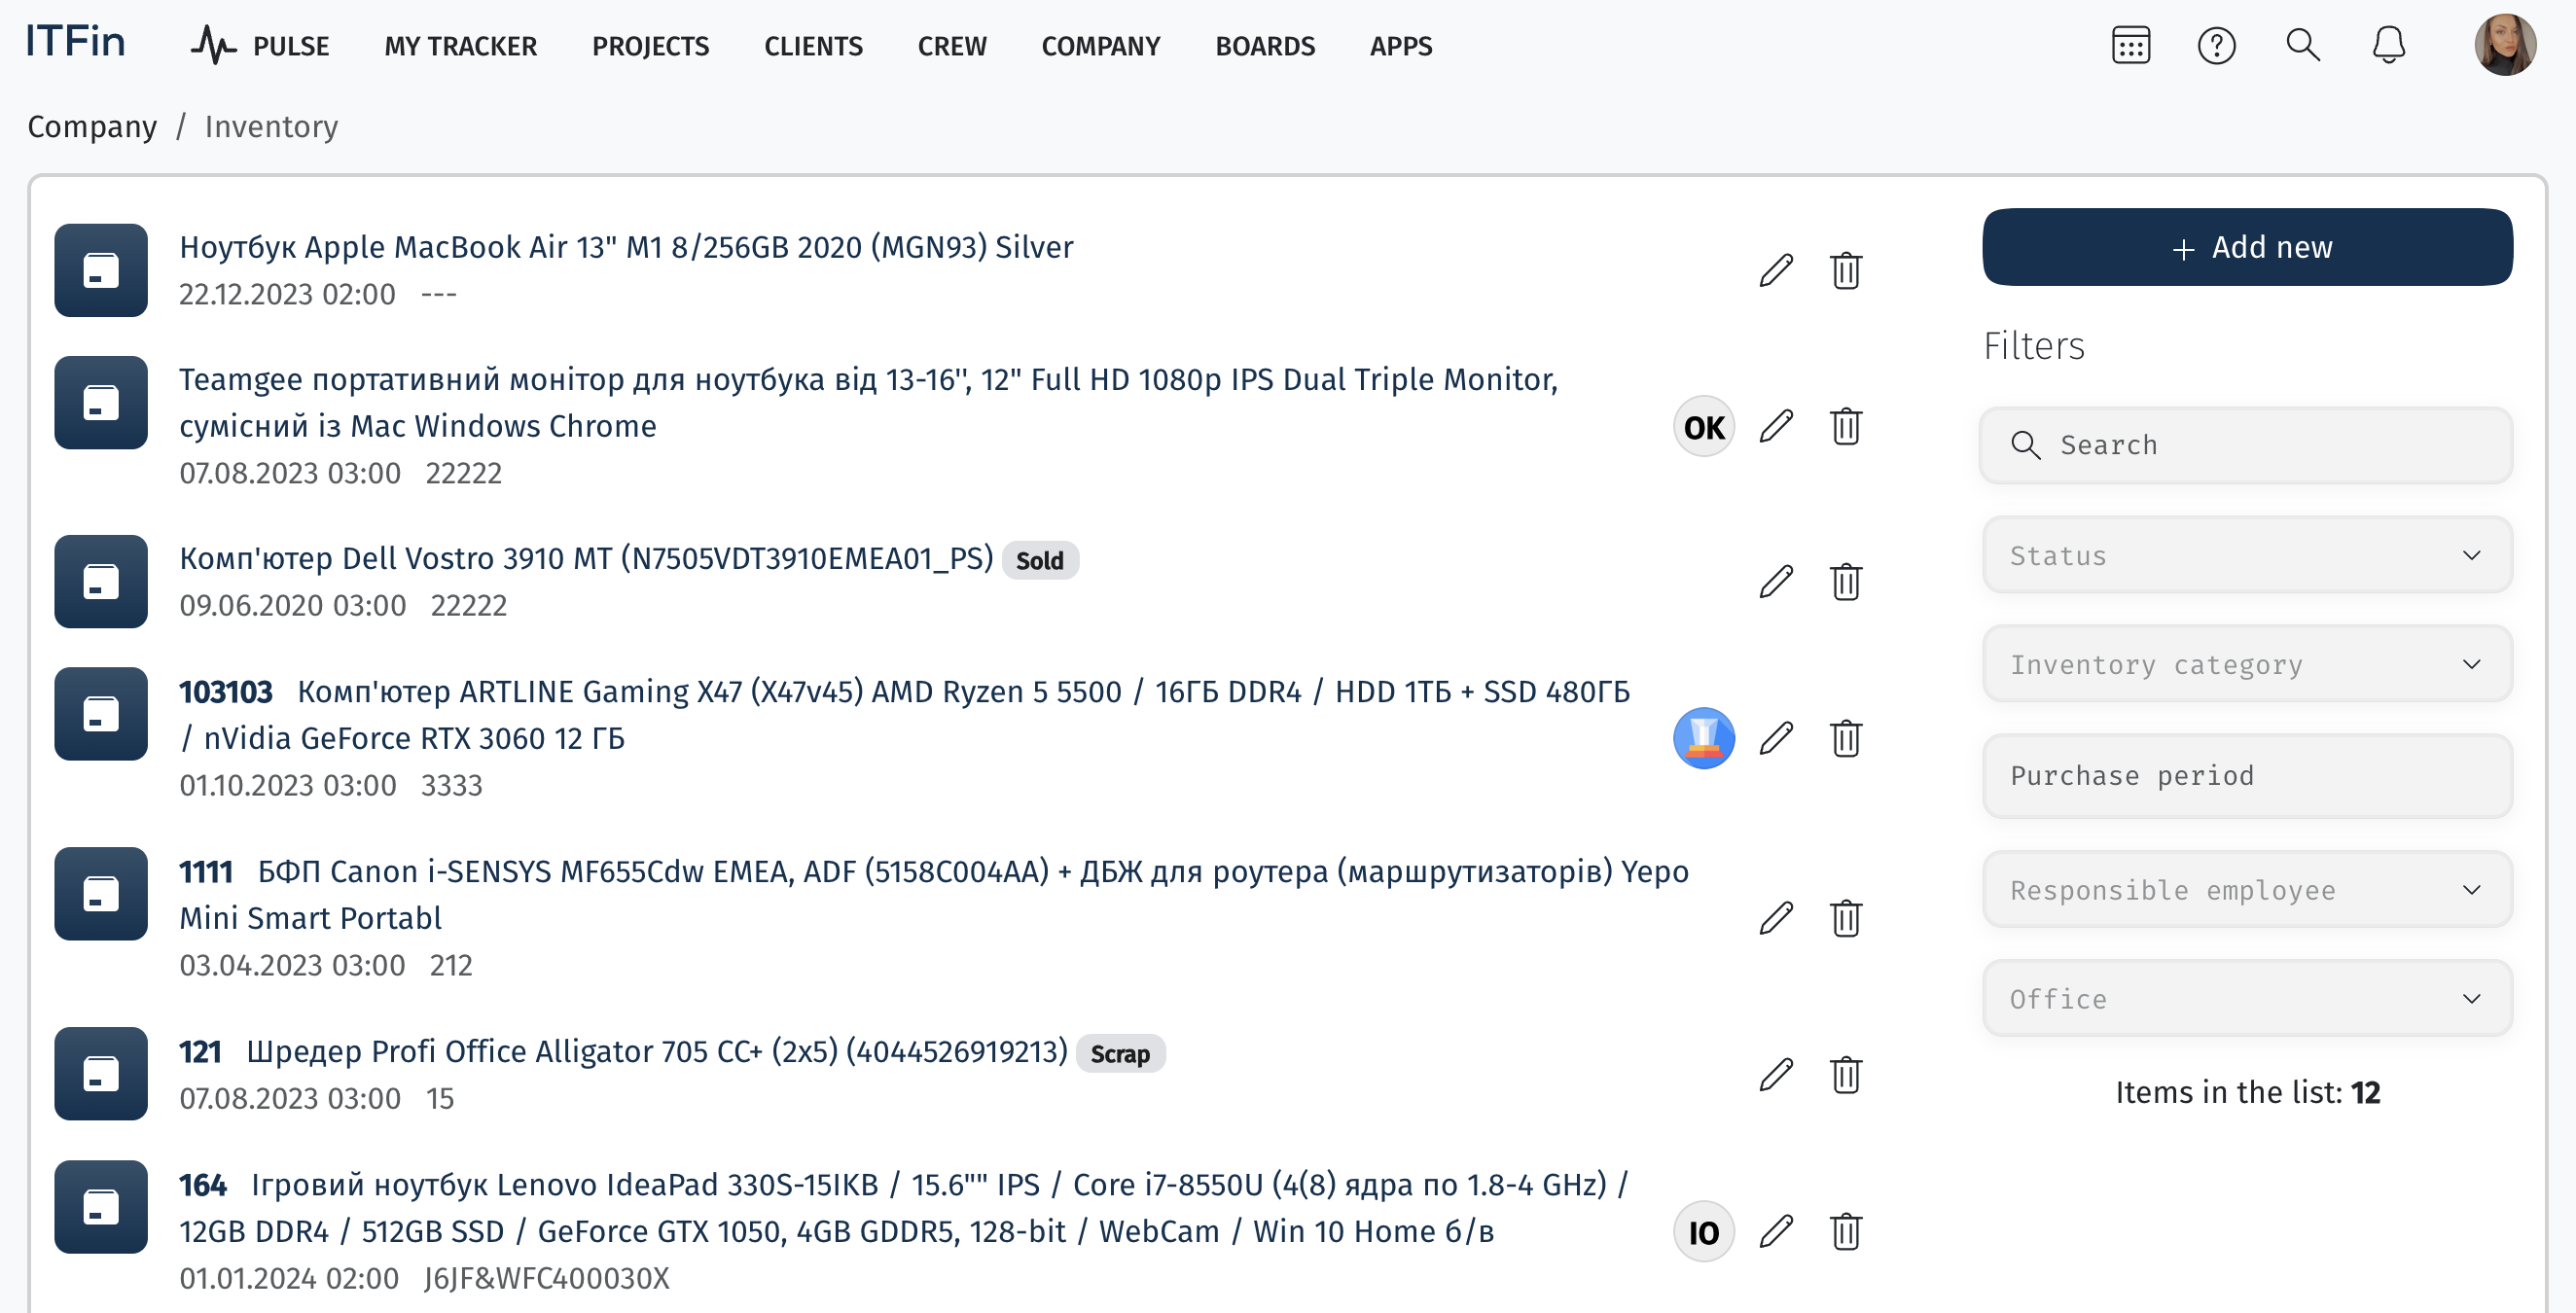2576x1313 pixels.
Task: Click the Sold status tag
Action: click(x=1040, y=560)
